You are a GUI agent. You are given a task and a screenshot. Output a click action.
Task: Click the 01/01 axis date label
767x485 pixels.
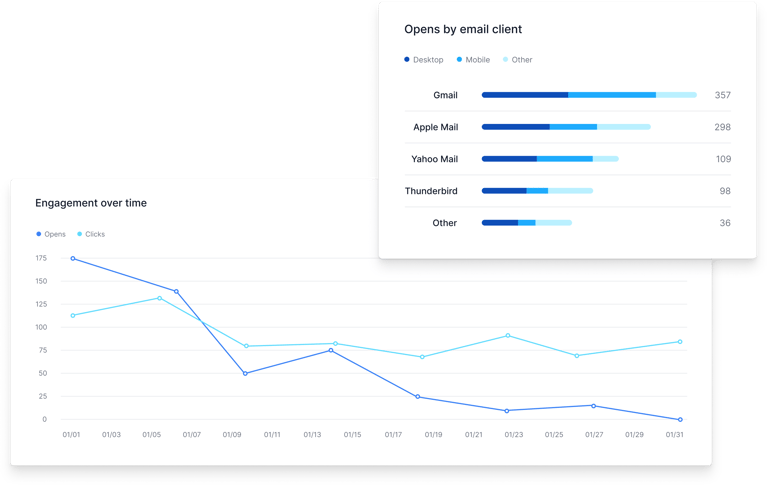71,435
